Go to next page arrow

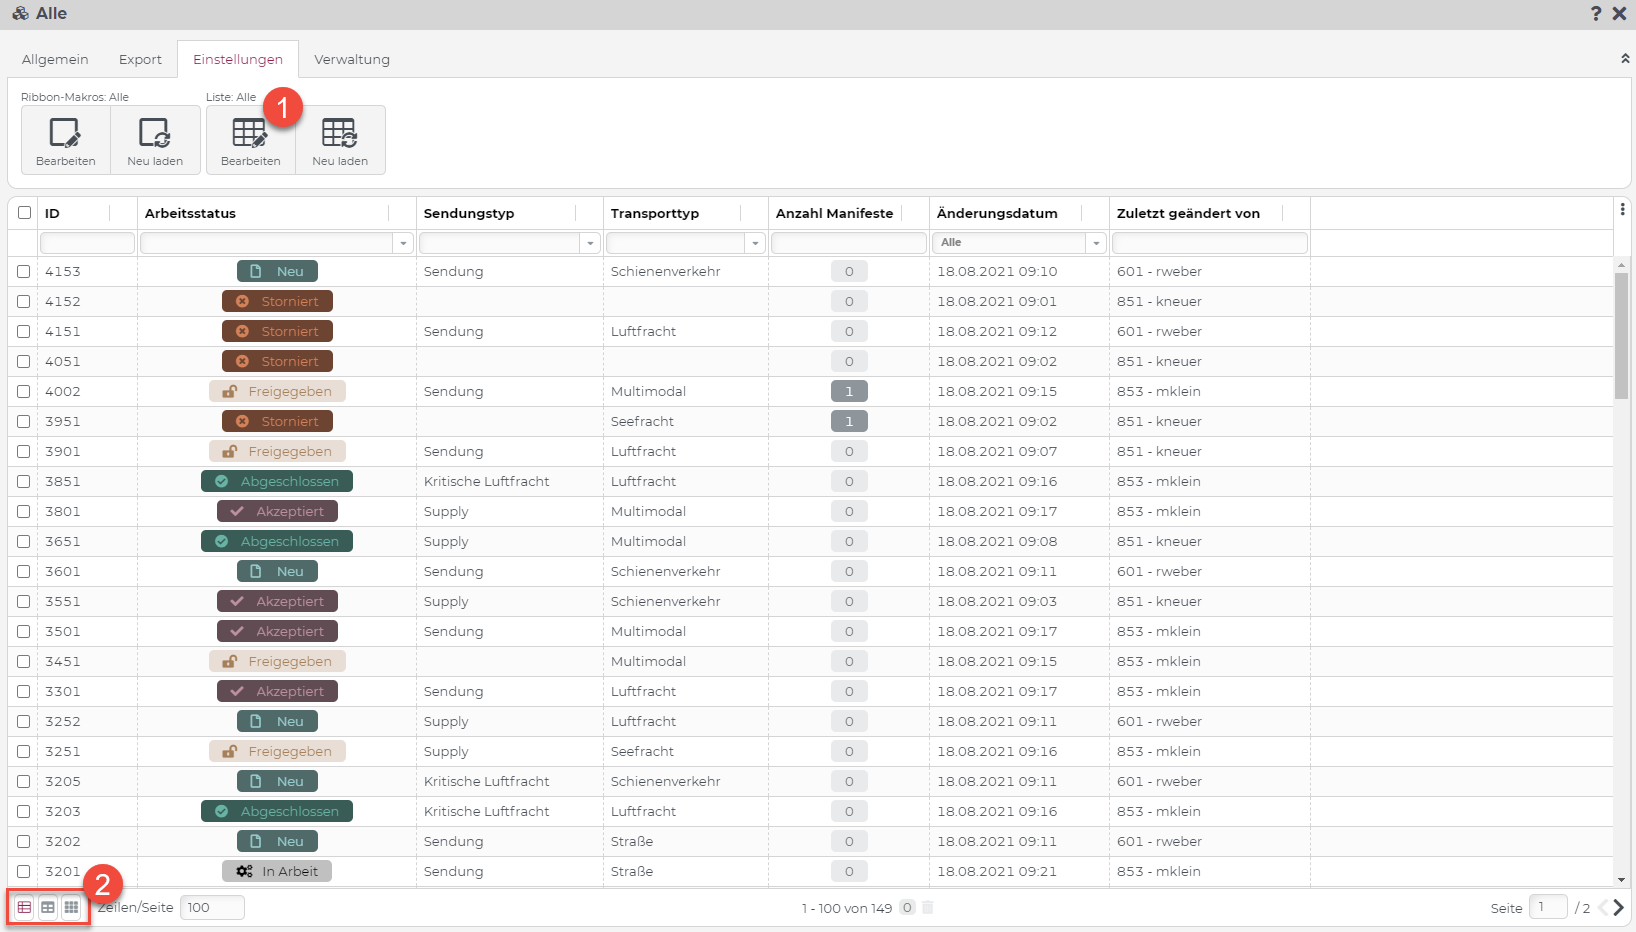point(1618,908)
